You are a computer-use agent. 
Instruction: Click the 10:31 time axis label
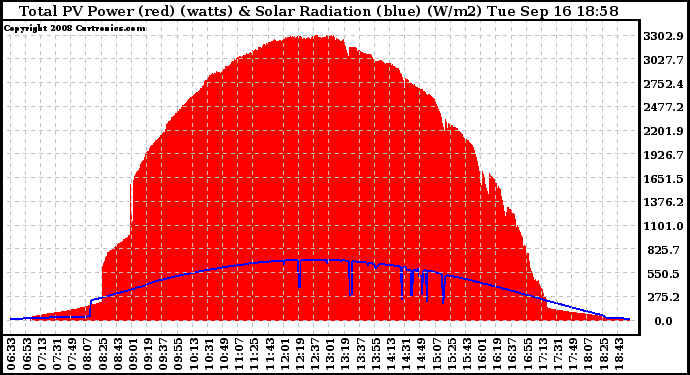pos(208,353)
